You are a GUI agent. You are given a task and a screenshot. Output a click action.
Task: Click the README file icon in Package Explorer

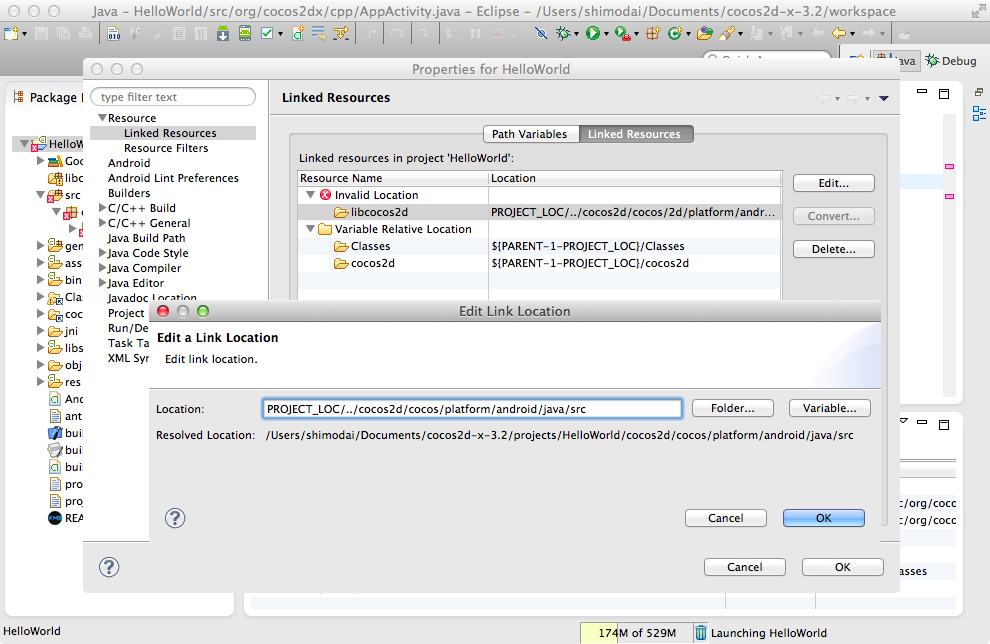(x=55, y=518)
